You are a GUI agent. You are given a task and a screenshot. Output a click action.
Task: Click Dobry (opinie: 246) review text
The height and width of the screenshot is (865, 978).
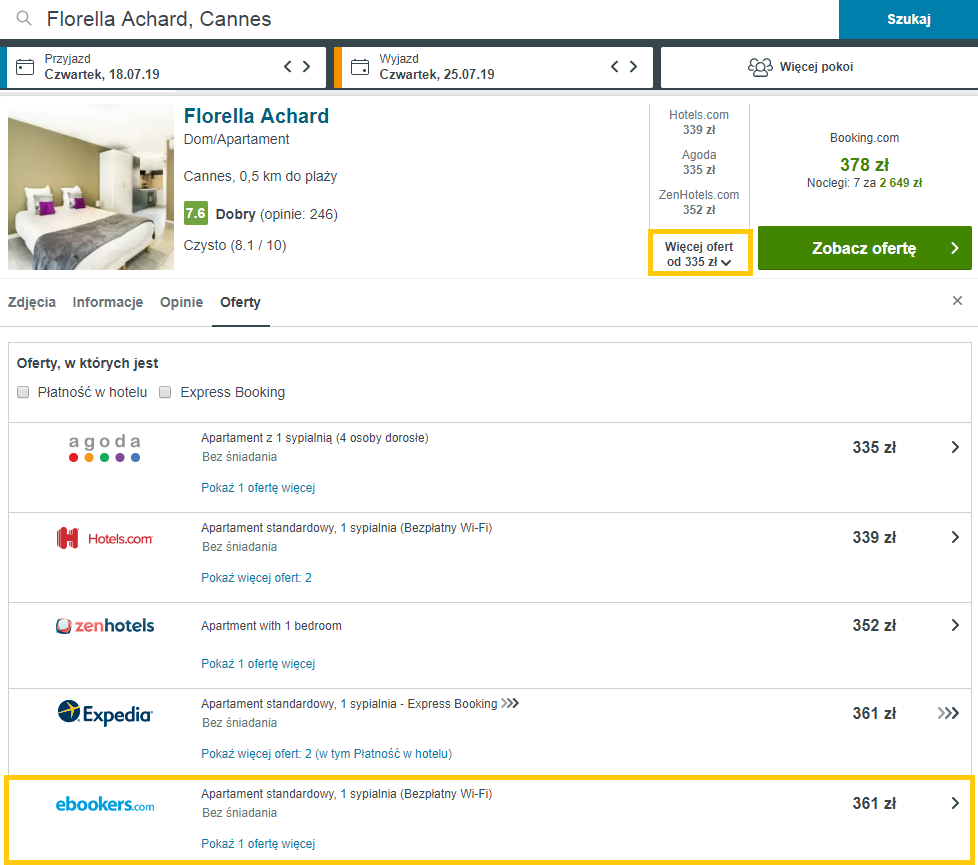click(277, 214)
